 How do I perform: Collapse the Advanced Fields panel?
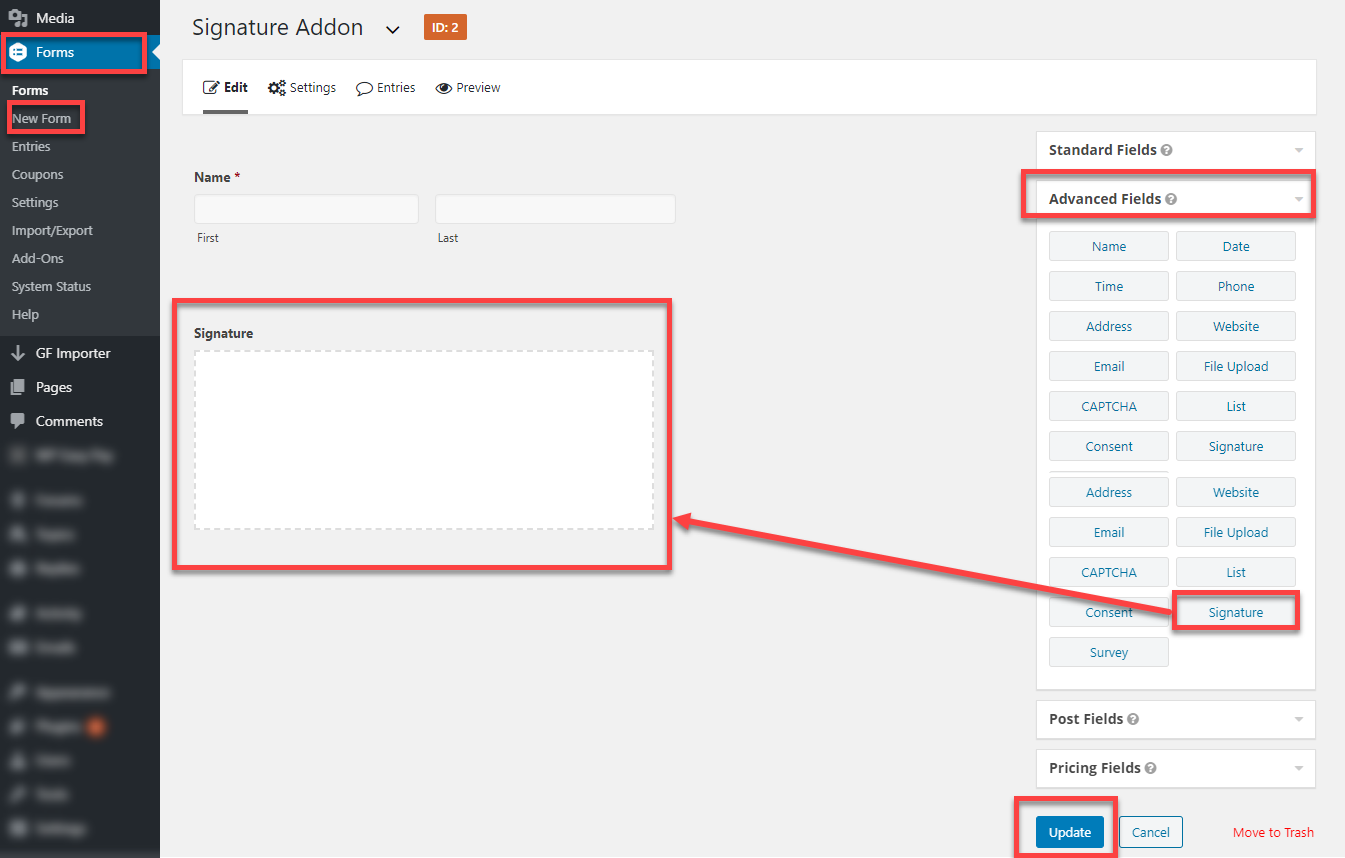tap(1299, 197)
